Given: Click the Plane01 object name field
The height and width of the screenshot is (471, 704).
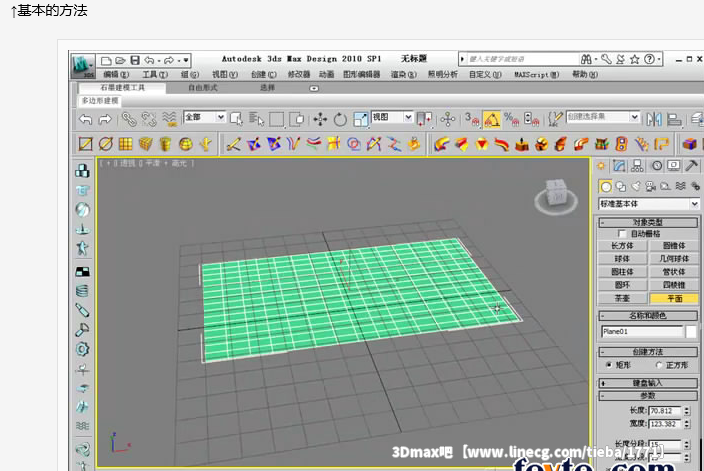Looking at the screenshot, I should [x=642, y=332].
